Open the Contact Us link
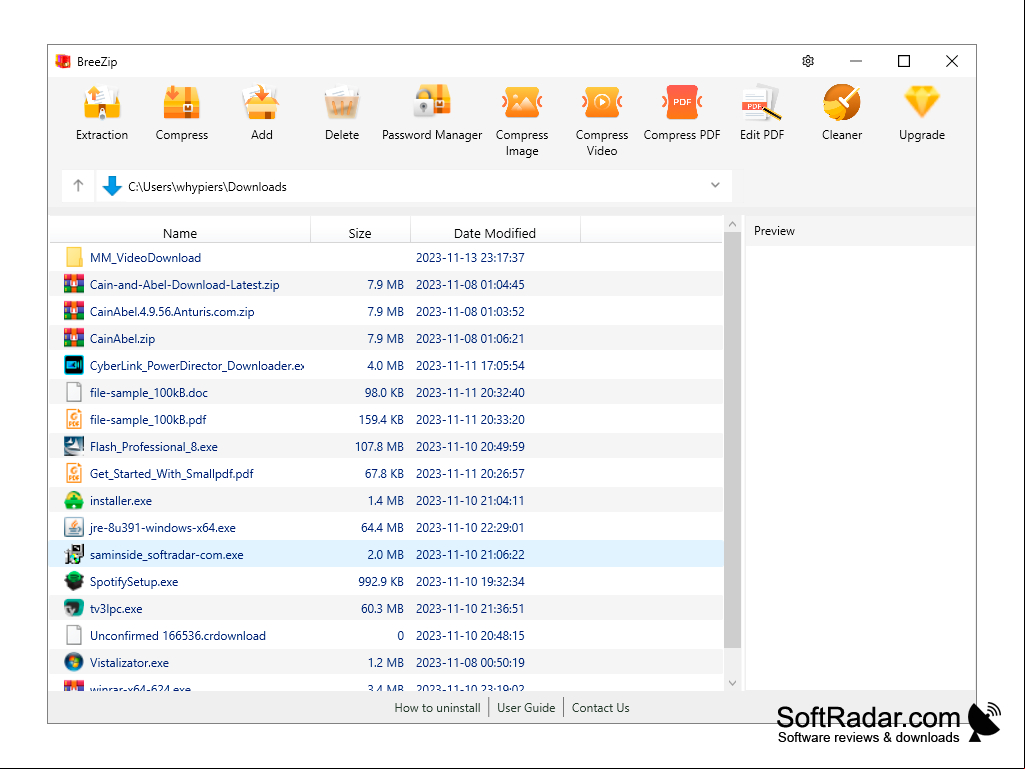This screenshot has width=1025, height=769. [601, 708]
